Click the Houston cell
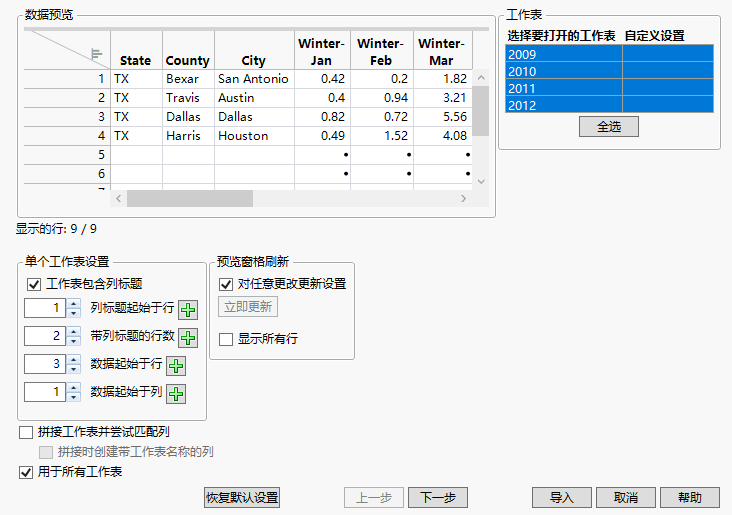The height and width of the screenshot is (515, 732). click(254, 136)
